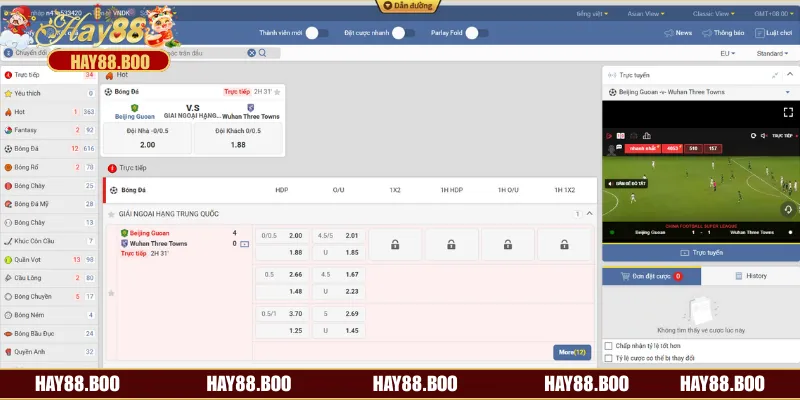The width and height of the screenshot is (800, 400).
Task: Click the More(12) button
Action: click(572, 353)
